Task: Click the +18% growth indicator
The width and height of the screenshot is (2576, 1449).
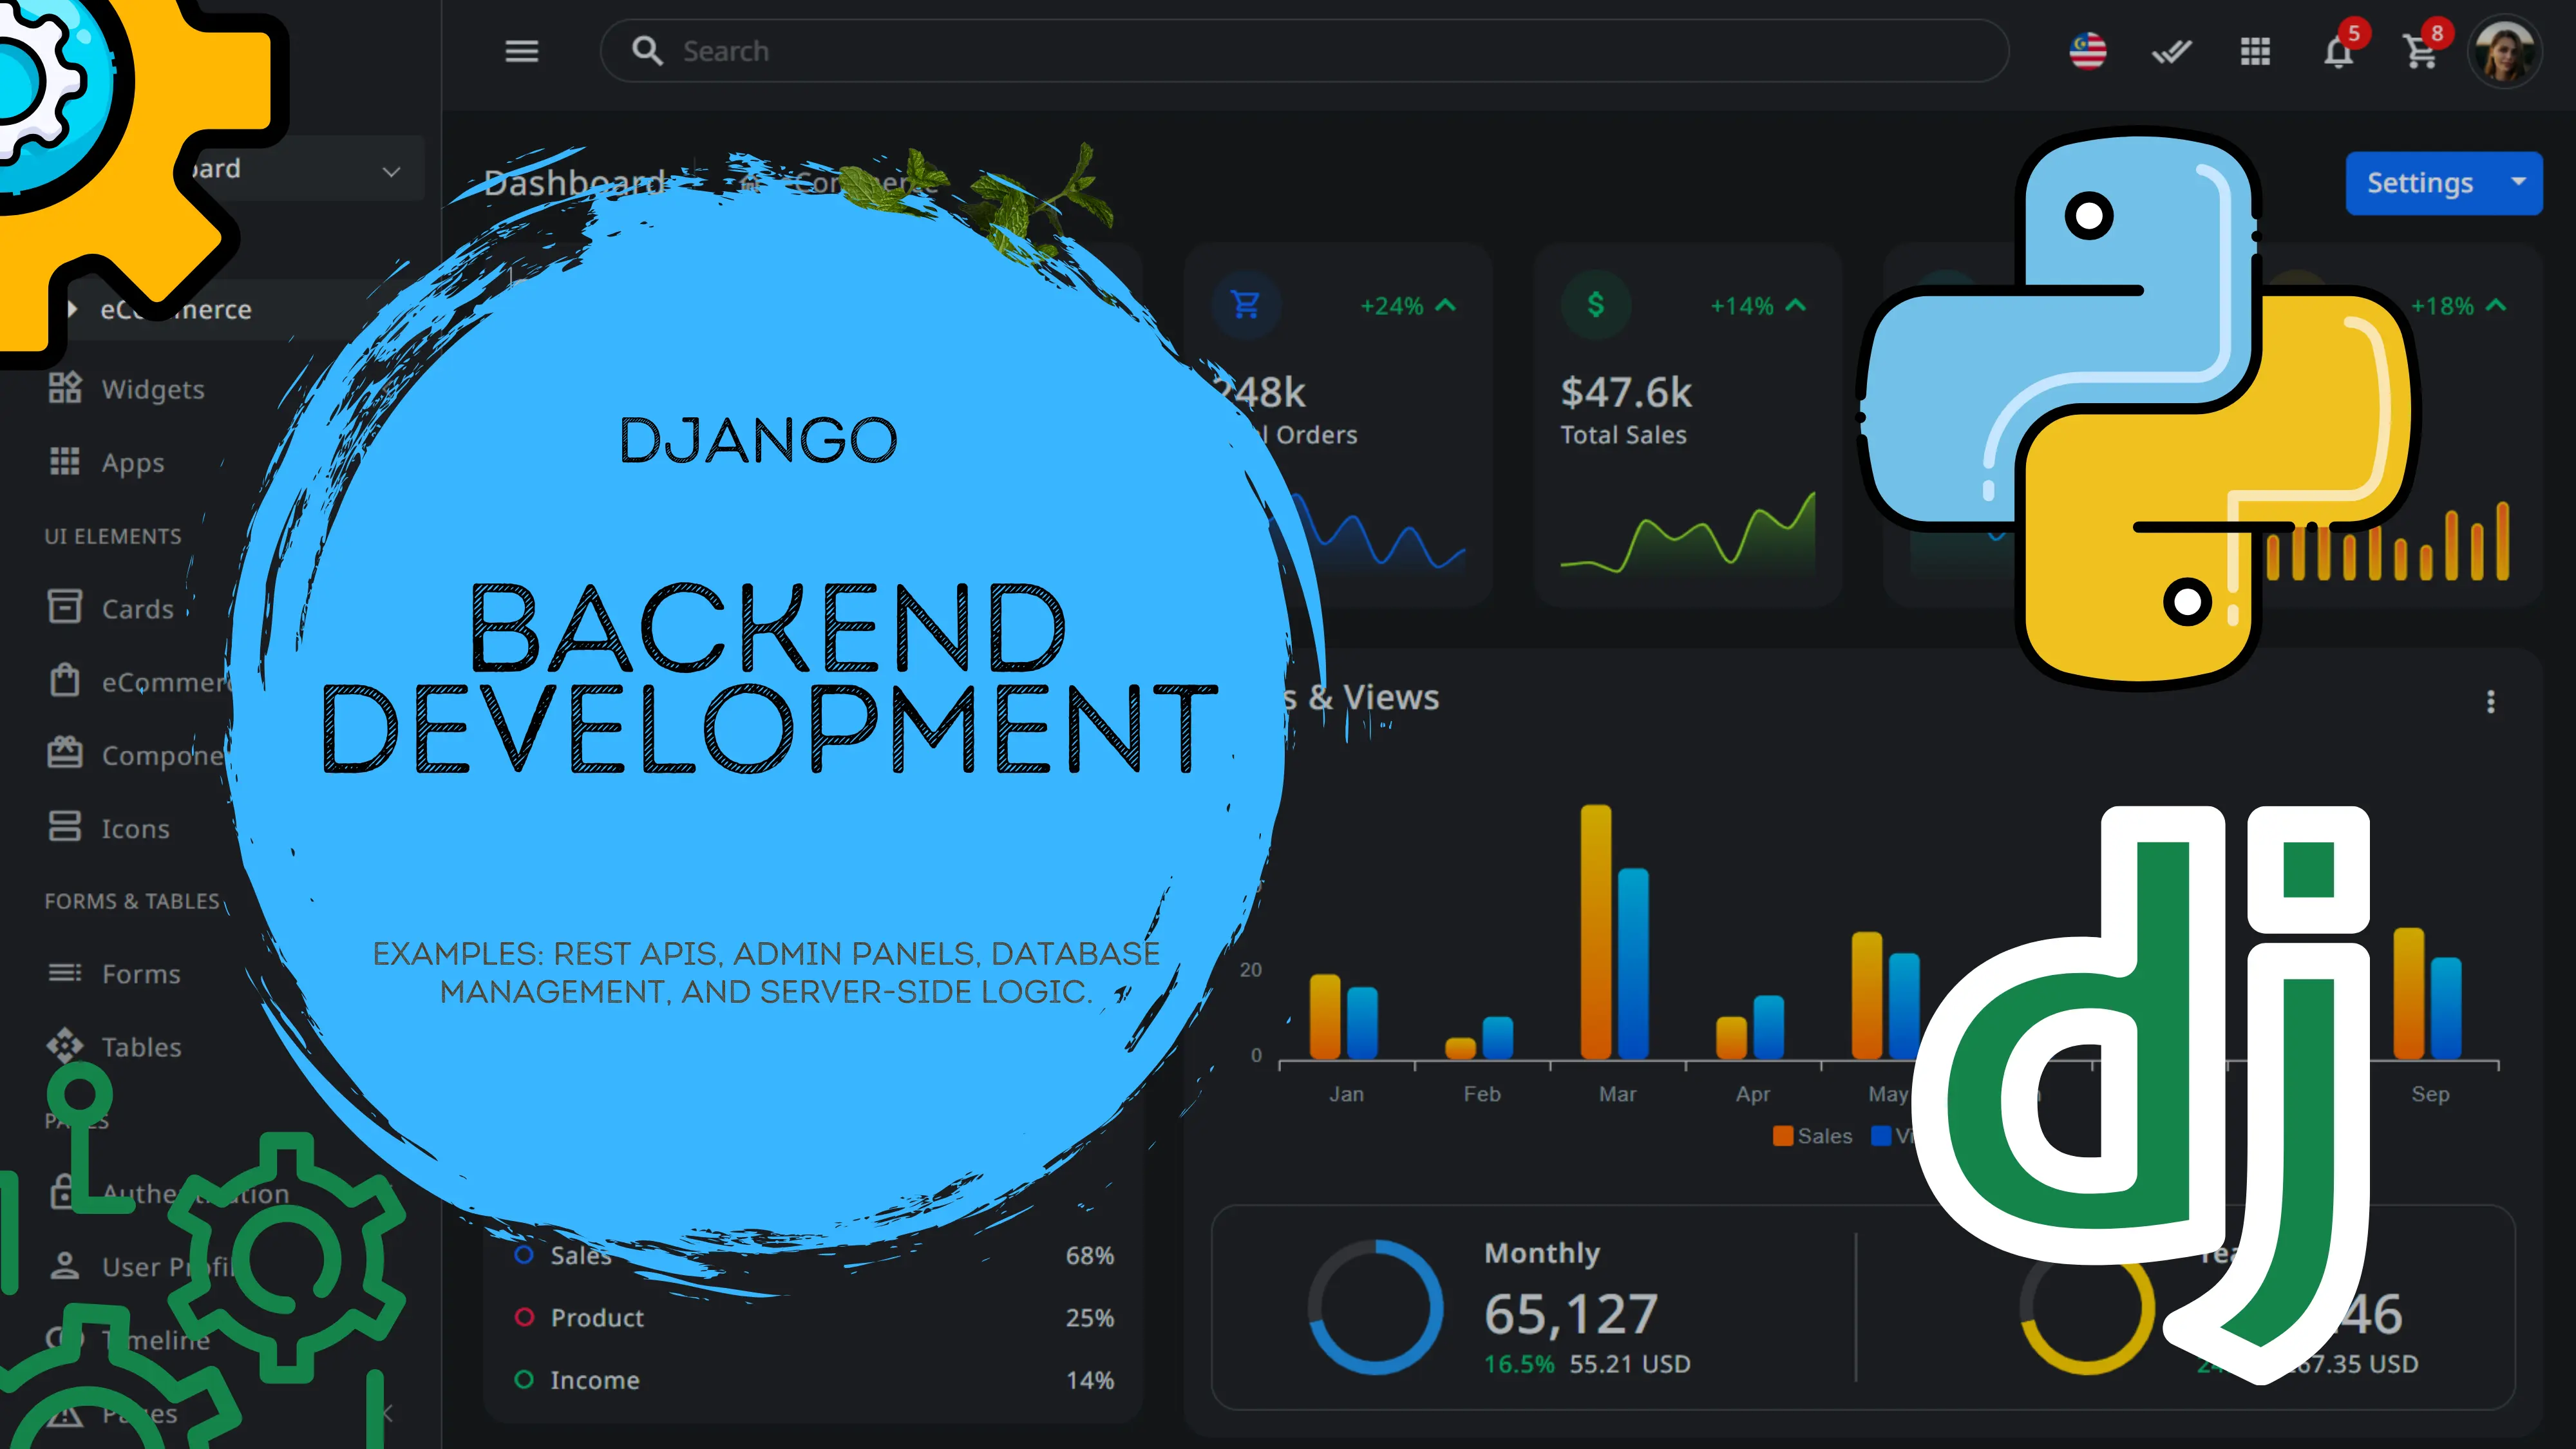Action: point(2458,305)
